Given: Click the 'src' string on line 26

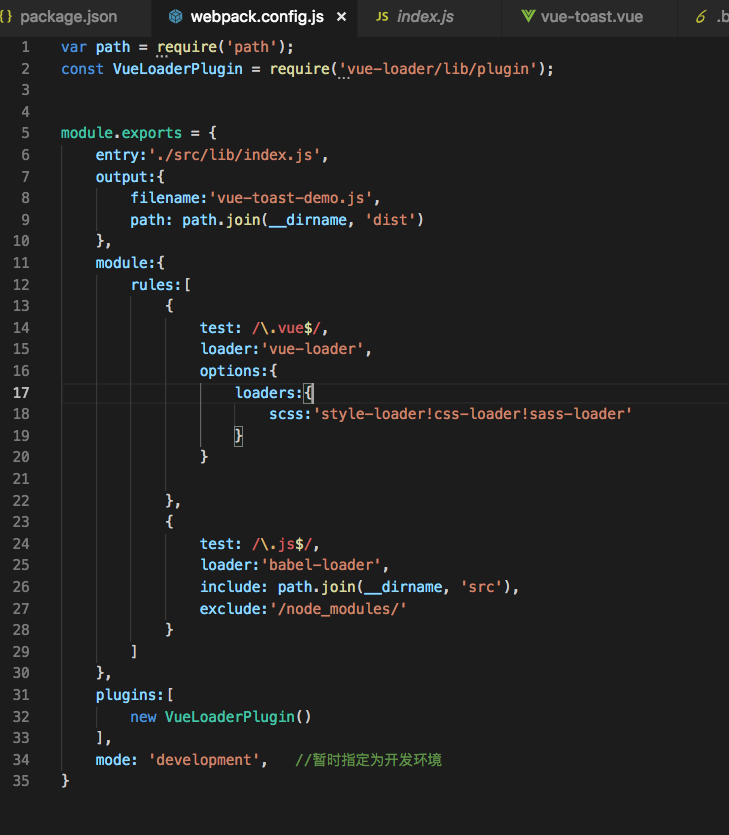Looking at the screenshot, I should click(481, 587).
